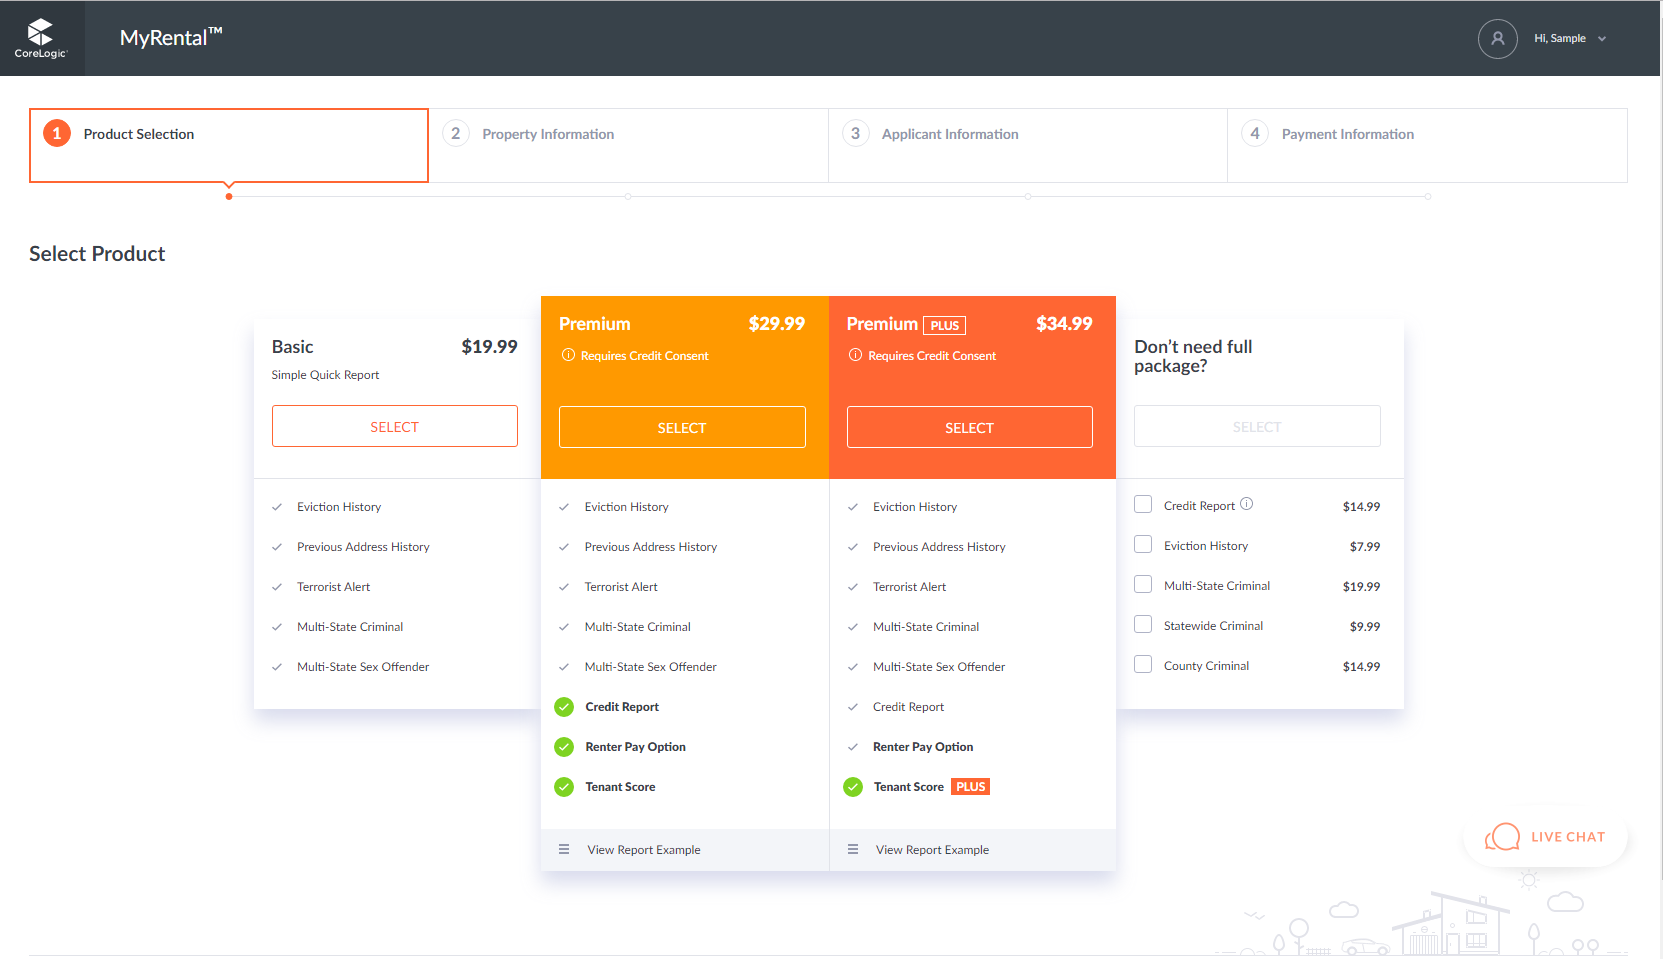Click green check icon for Premium Credit Report
Screen dimensions: 1663x959
click(x=564, y=707)
